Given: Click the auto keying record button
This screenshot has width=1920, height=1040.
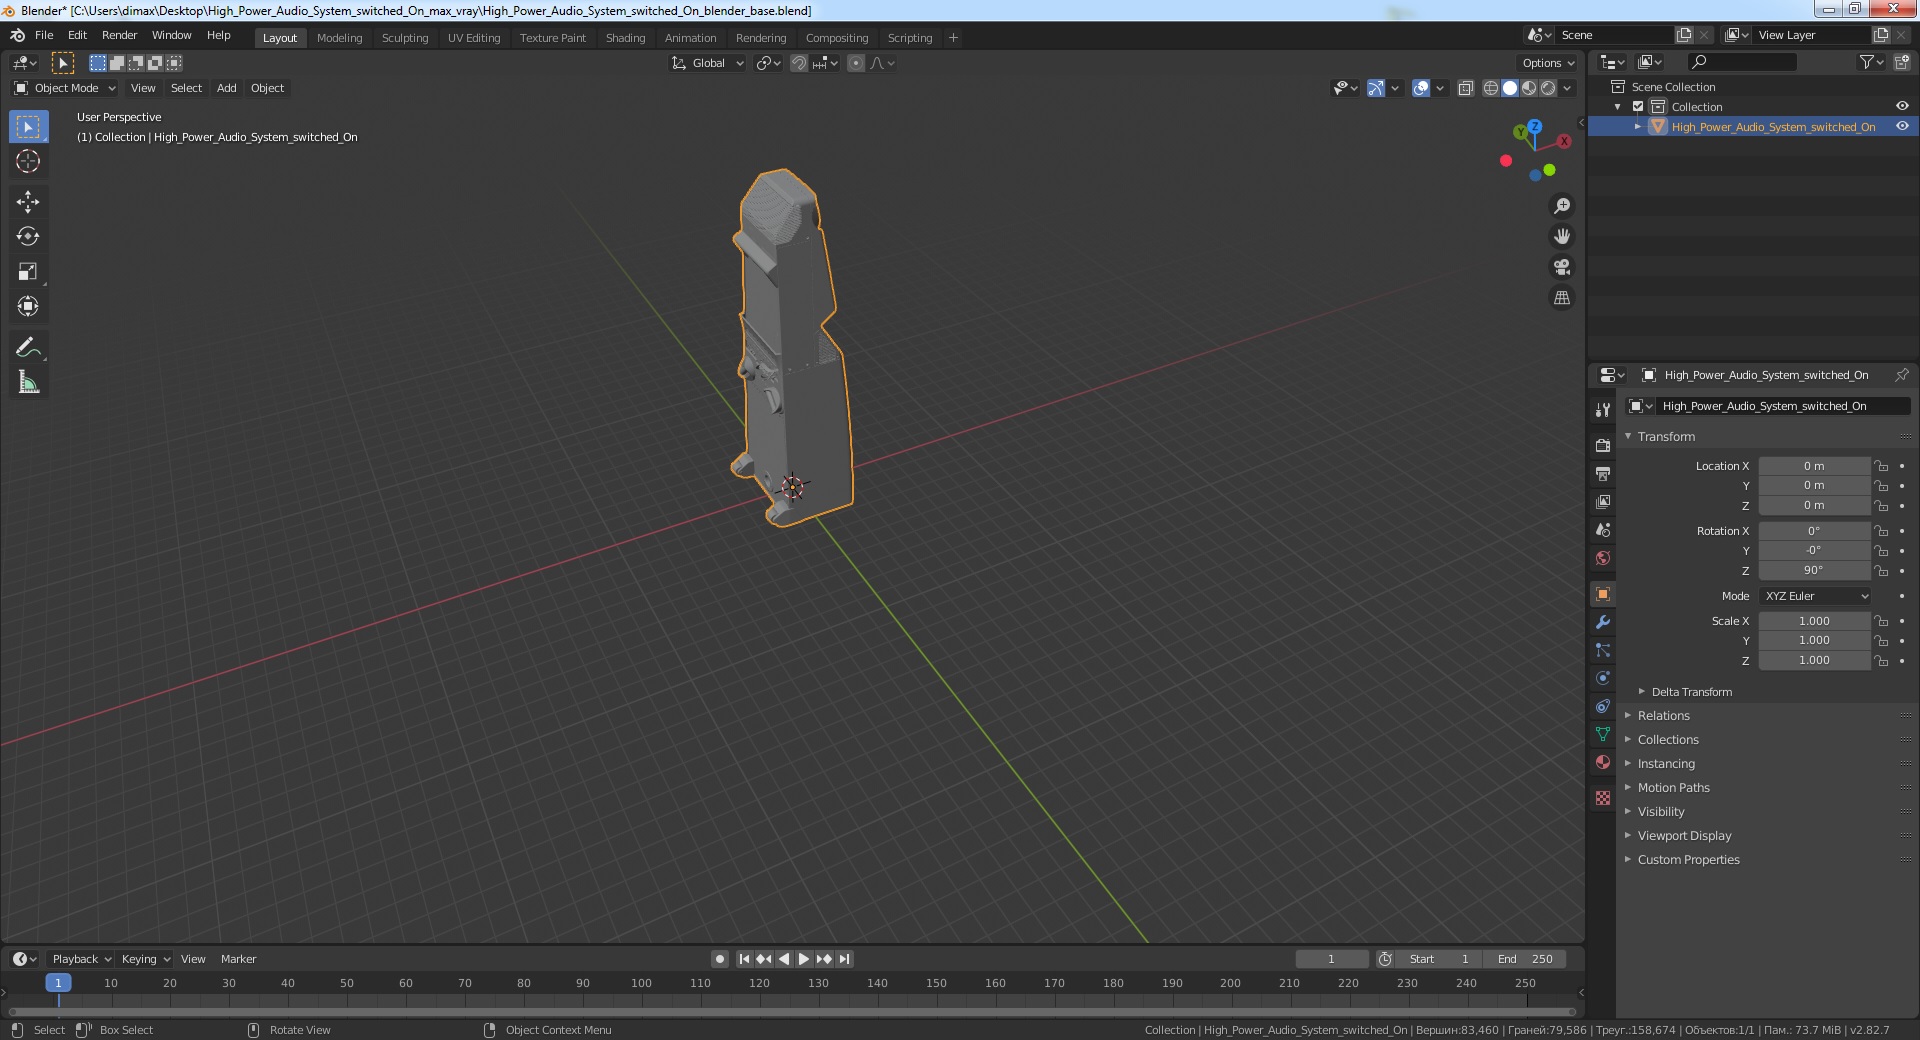Looking at the screenshot, I should 720,959.
